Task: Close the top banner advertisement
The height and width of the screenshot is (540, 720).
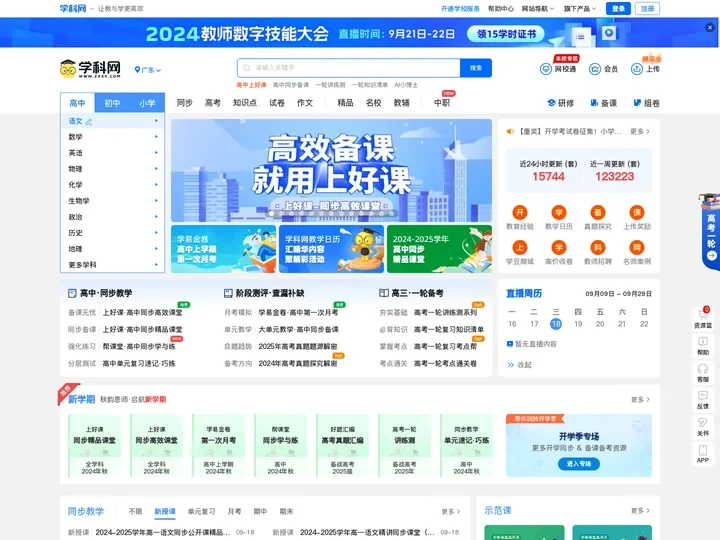Action: click(709, 28)
